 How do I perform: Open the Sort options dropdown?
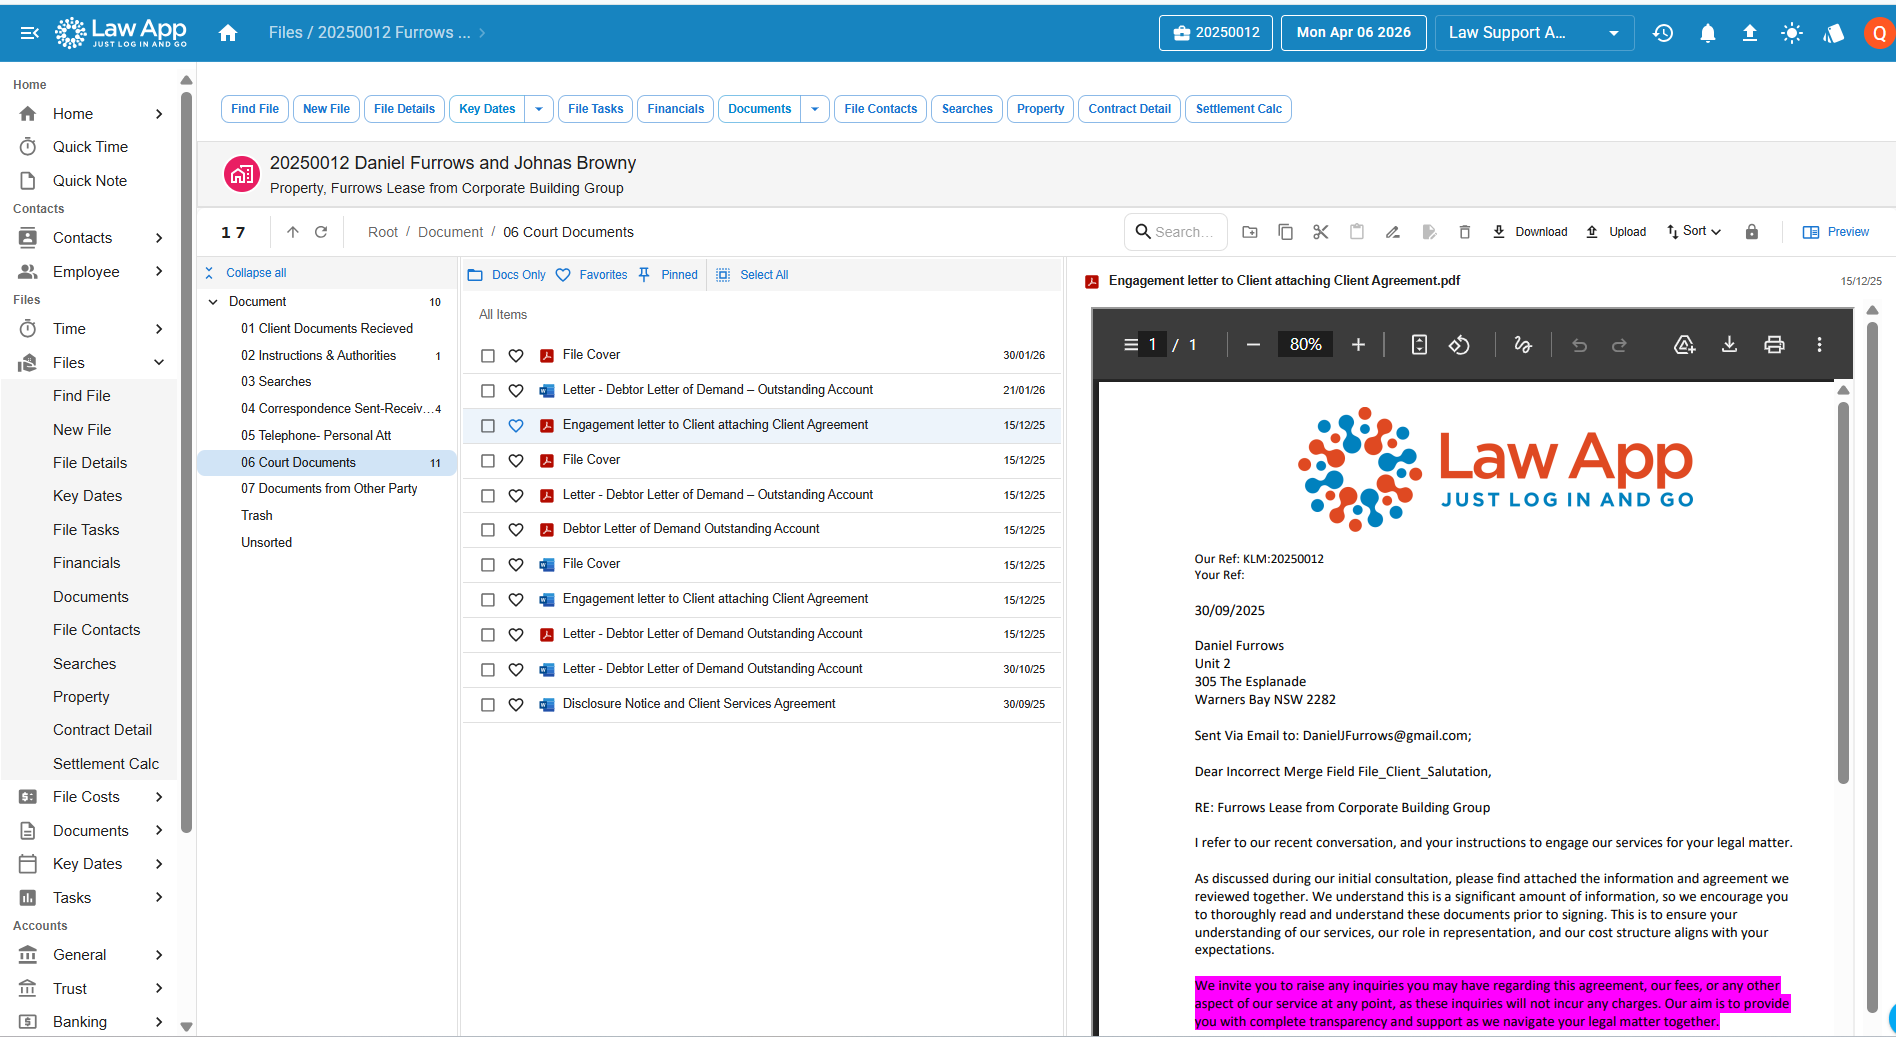click(x=1693, y=231)
